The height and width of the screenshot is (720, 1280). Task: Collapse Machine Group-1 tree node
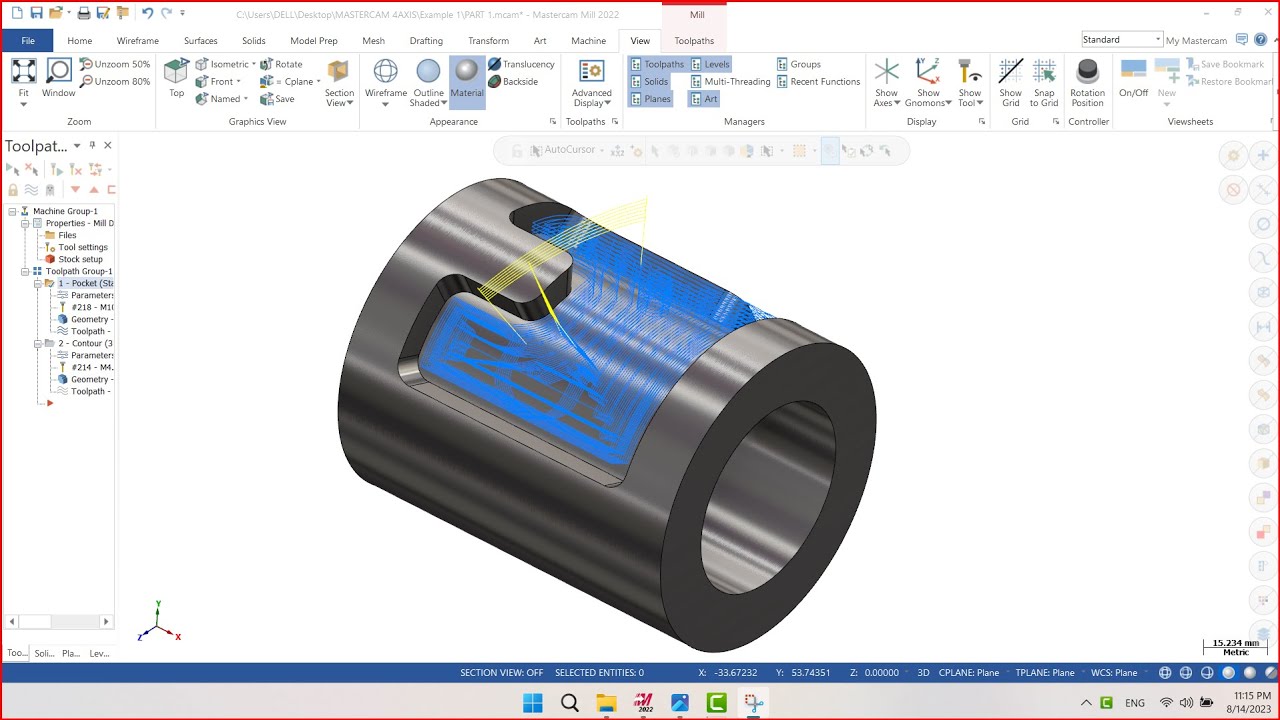12,211
